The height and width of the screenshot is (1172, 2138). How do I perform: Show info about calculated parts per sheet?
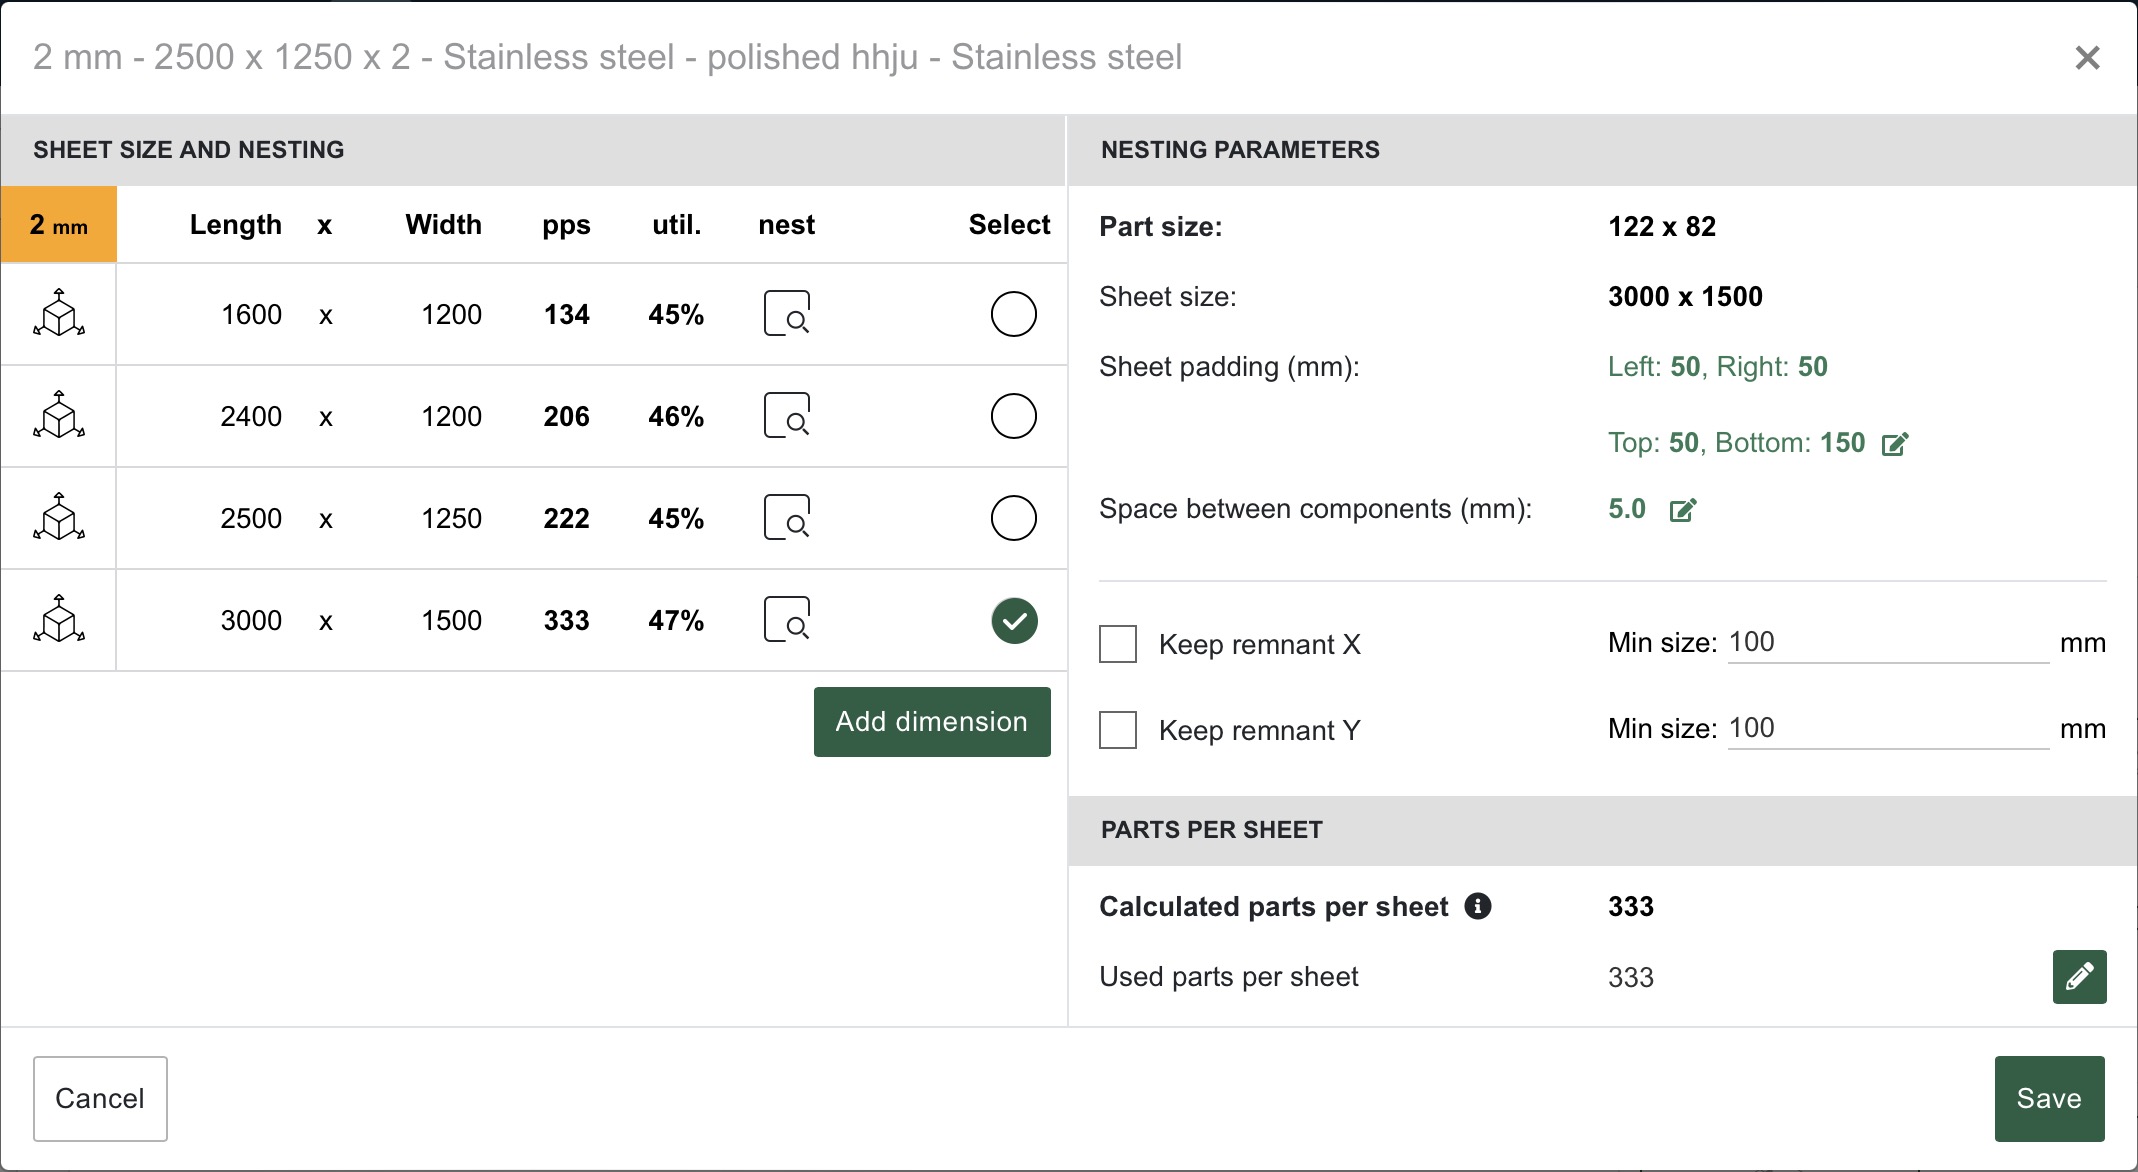(1478, 906)
